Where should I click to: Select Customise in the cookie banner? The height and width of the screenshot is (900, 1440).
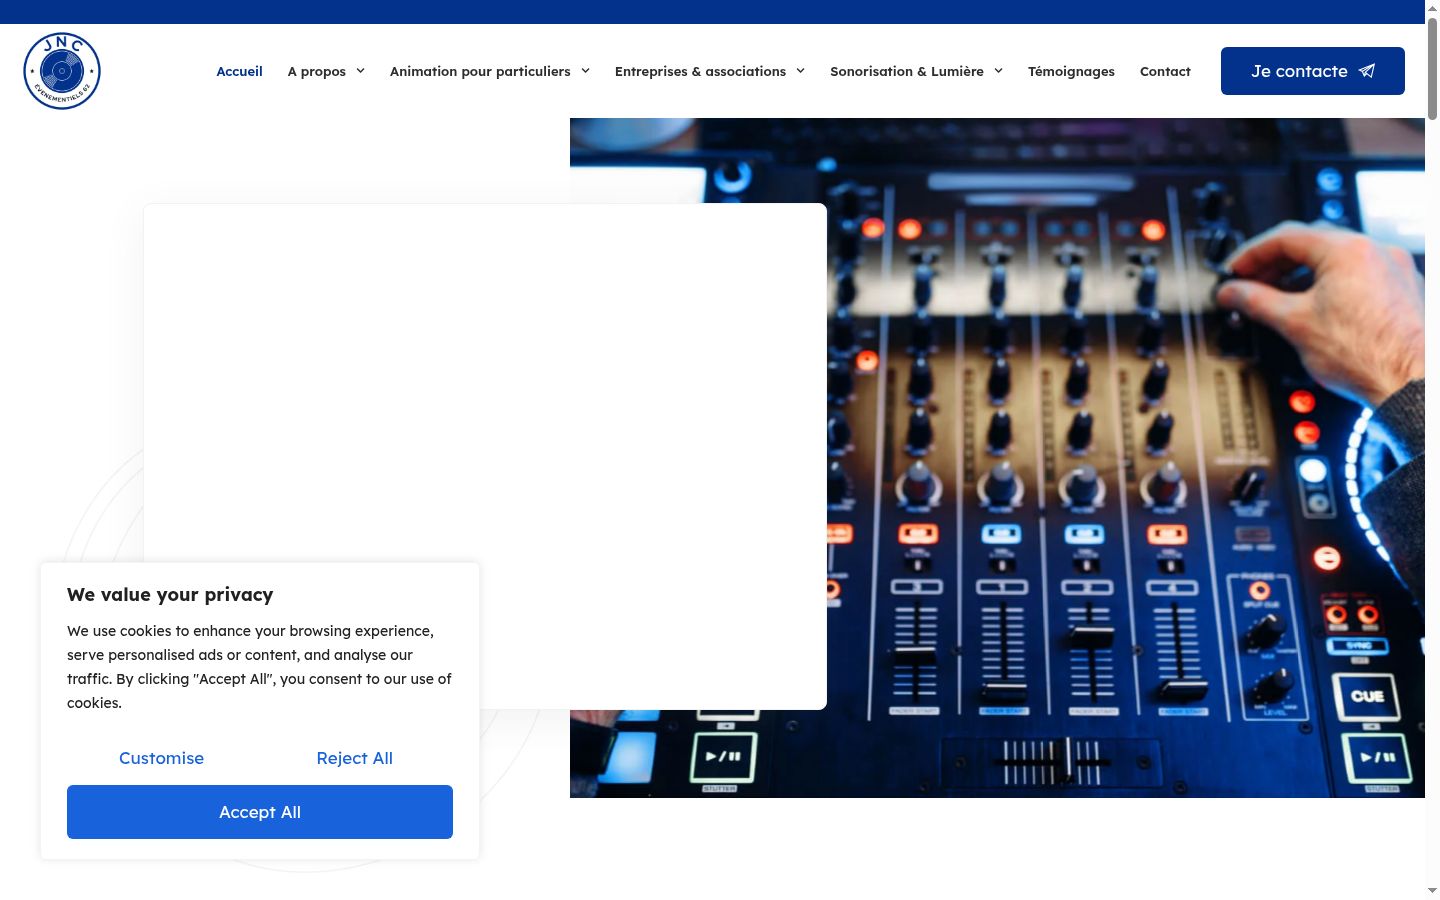(161, 758)
